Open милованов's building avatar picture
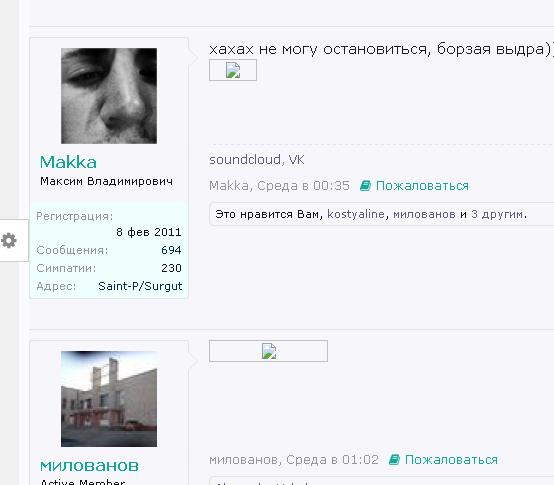The width and height of the screenshot is (554, 485). click(109, 399)
